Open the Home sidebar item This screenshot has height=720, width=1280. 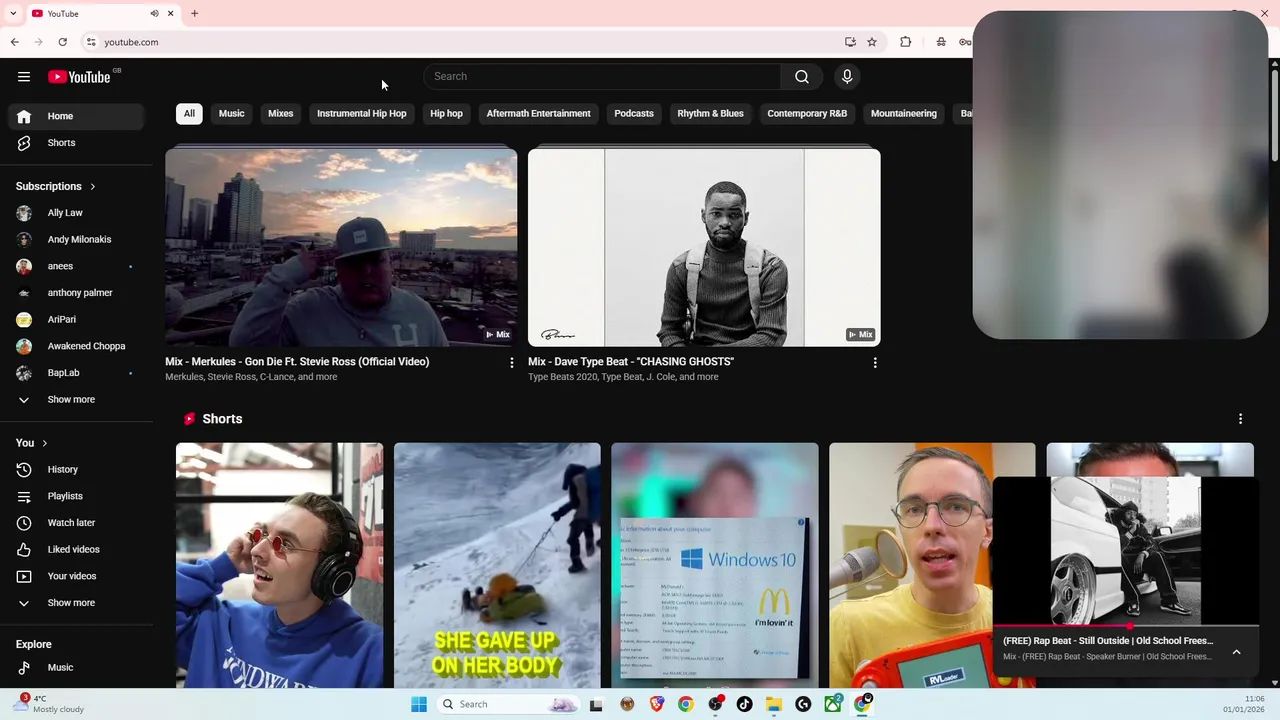[77, 116]
